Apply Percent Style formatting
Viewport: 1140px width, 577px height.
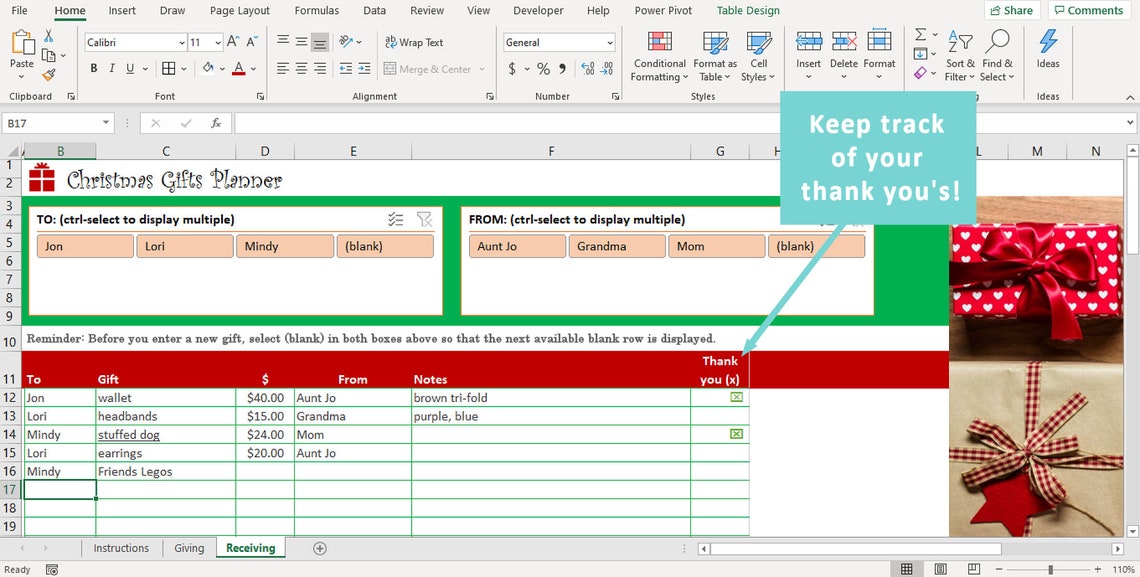pos(543,68)
